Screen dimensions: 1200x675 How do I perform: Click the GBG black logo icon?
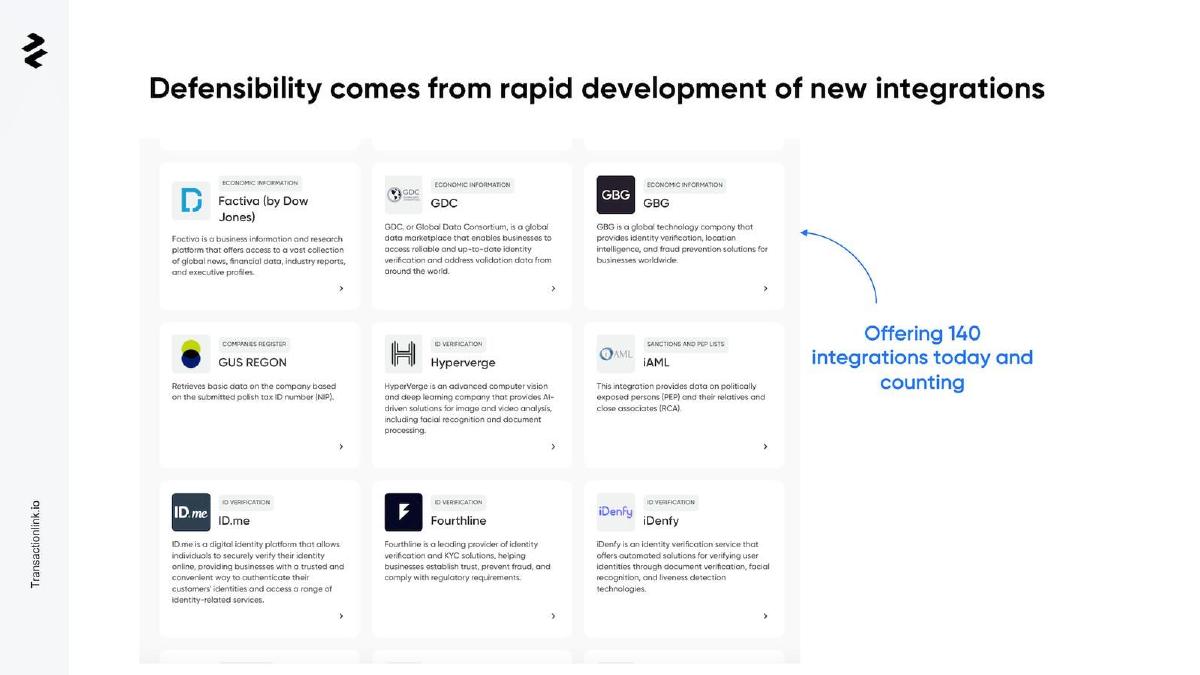click(x=616, y=195)
